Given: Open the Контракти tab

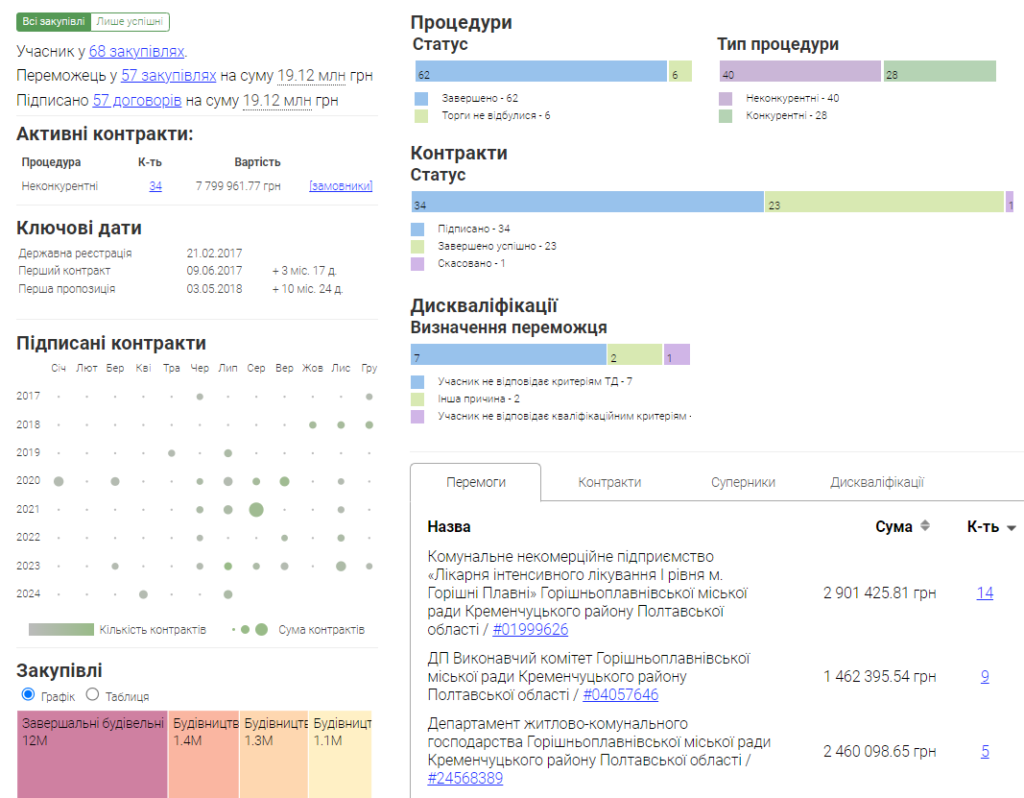Looking at the screenshot, I should point(609,482).
